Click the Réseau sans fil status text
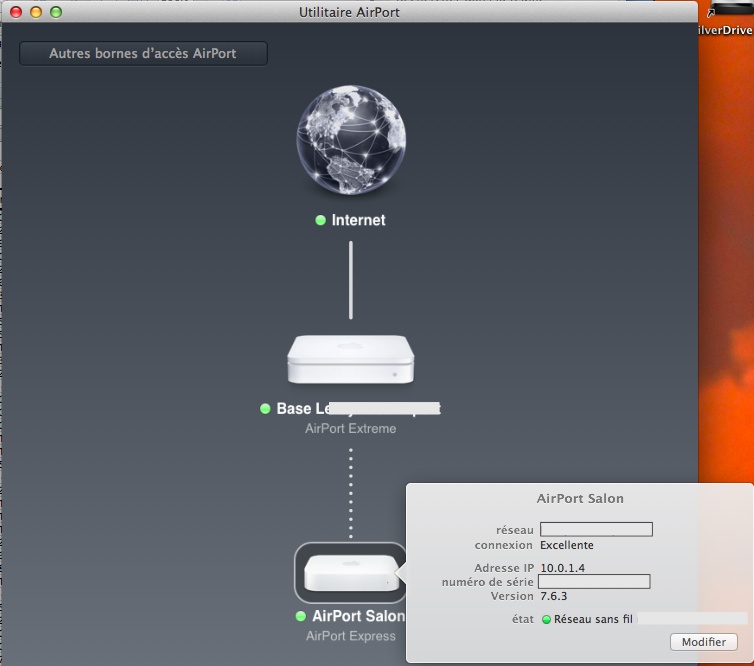754x666 pixels. point(594,619)
